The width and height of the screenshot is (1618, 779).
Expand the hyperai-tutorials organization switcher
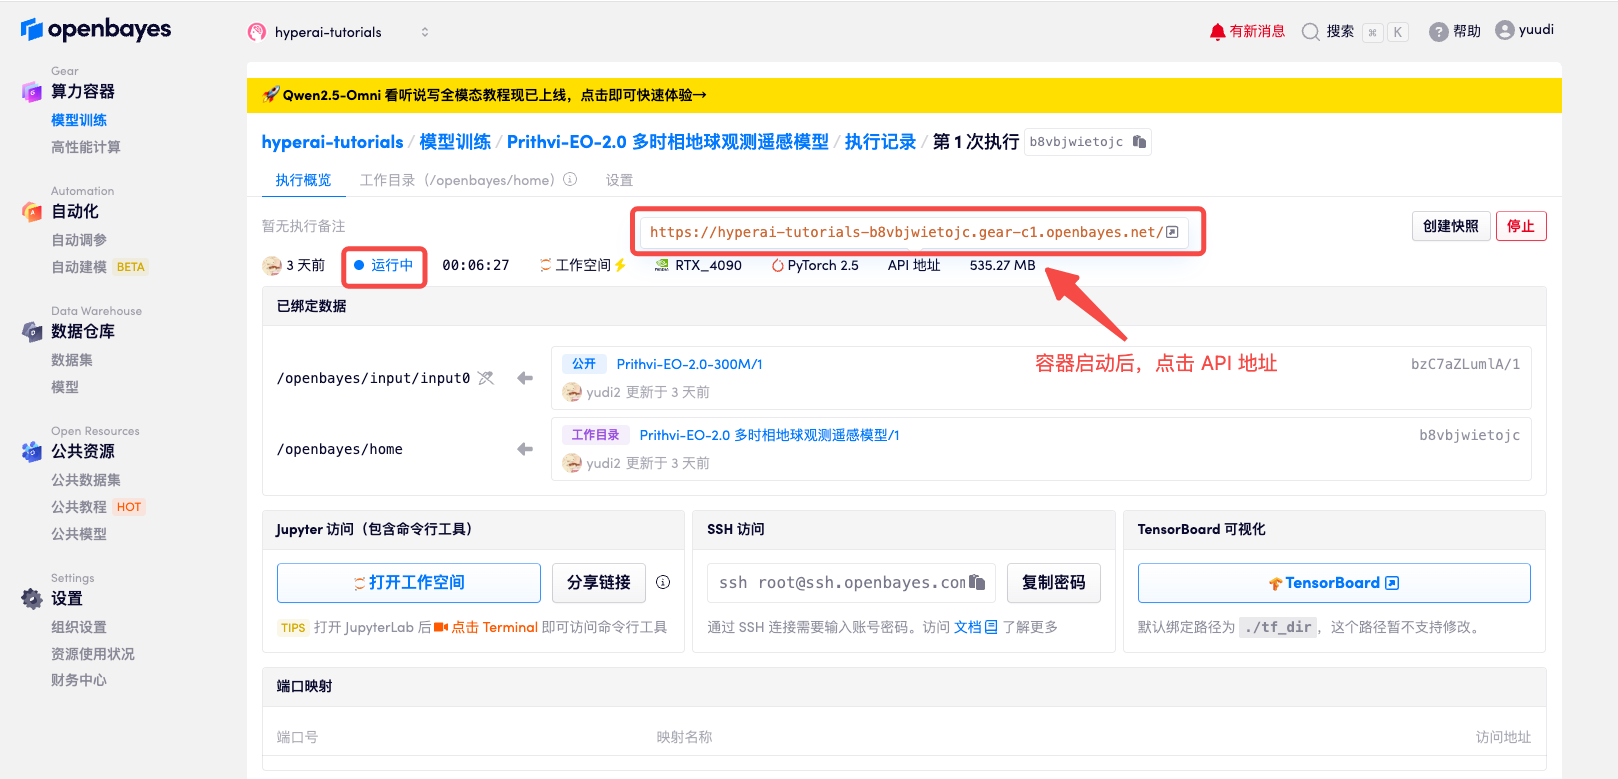click(424, 32)
